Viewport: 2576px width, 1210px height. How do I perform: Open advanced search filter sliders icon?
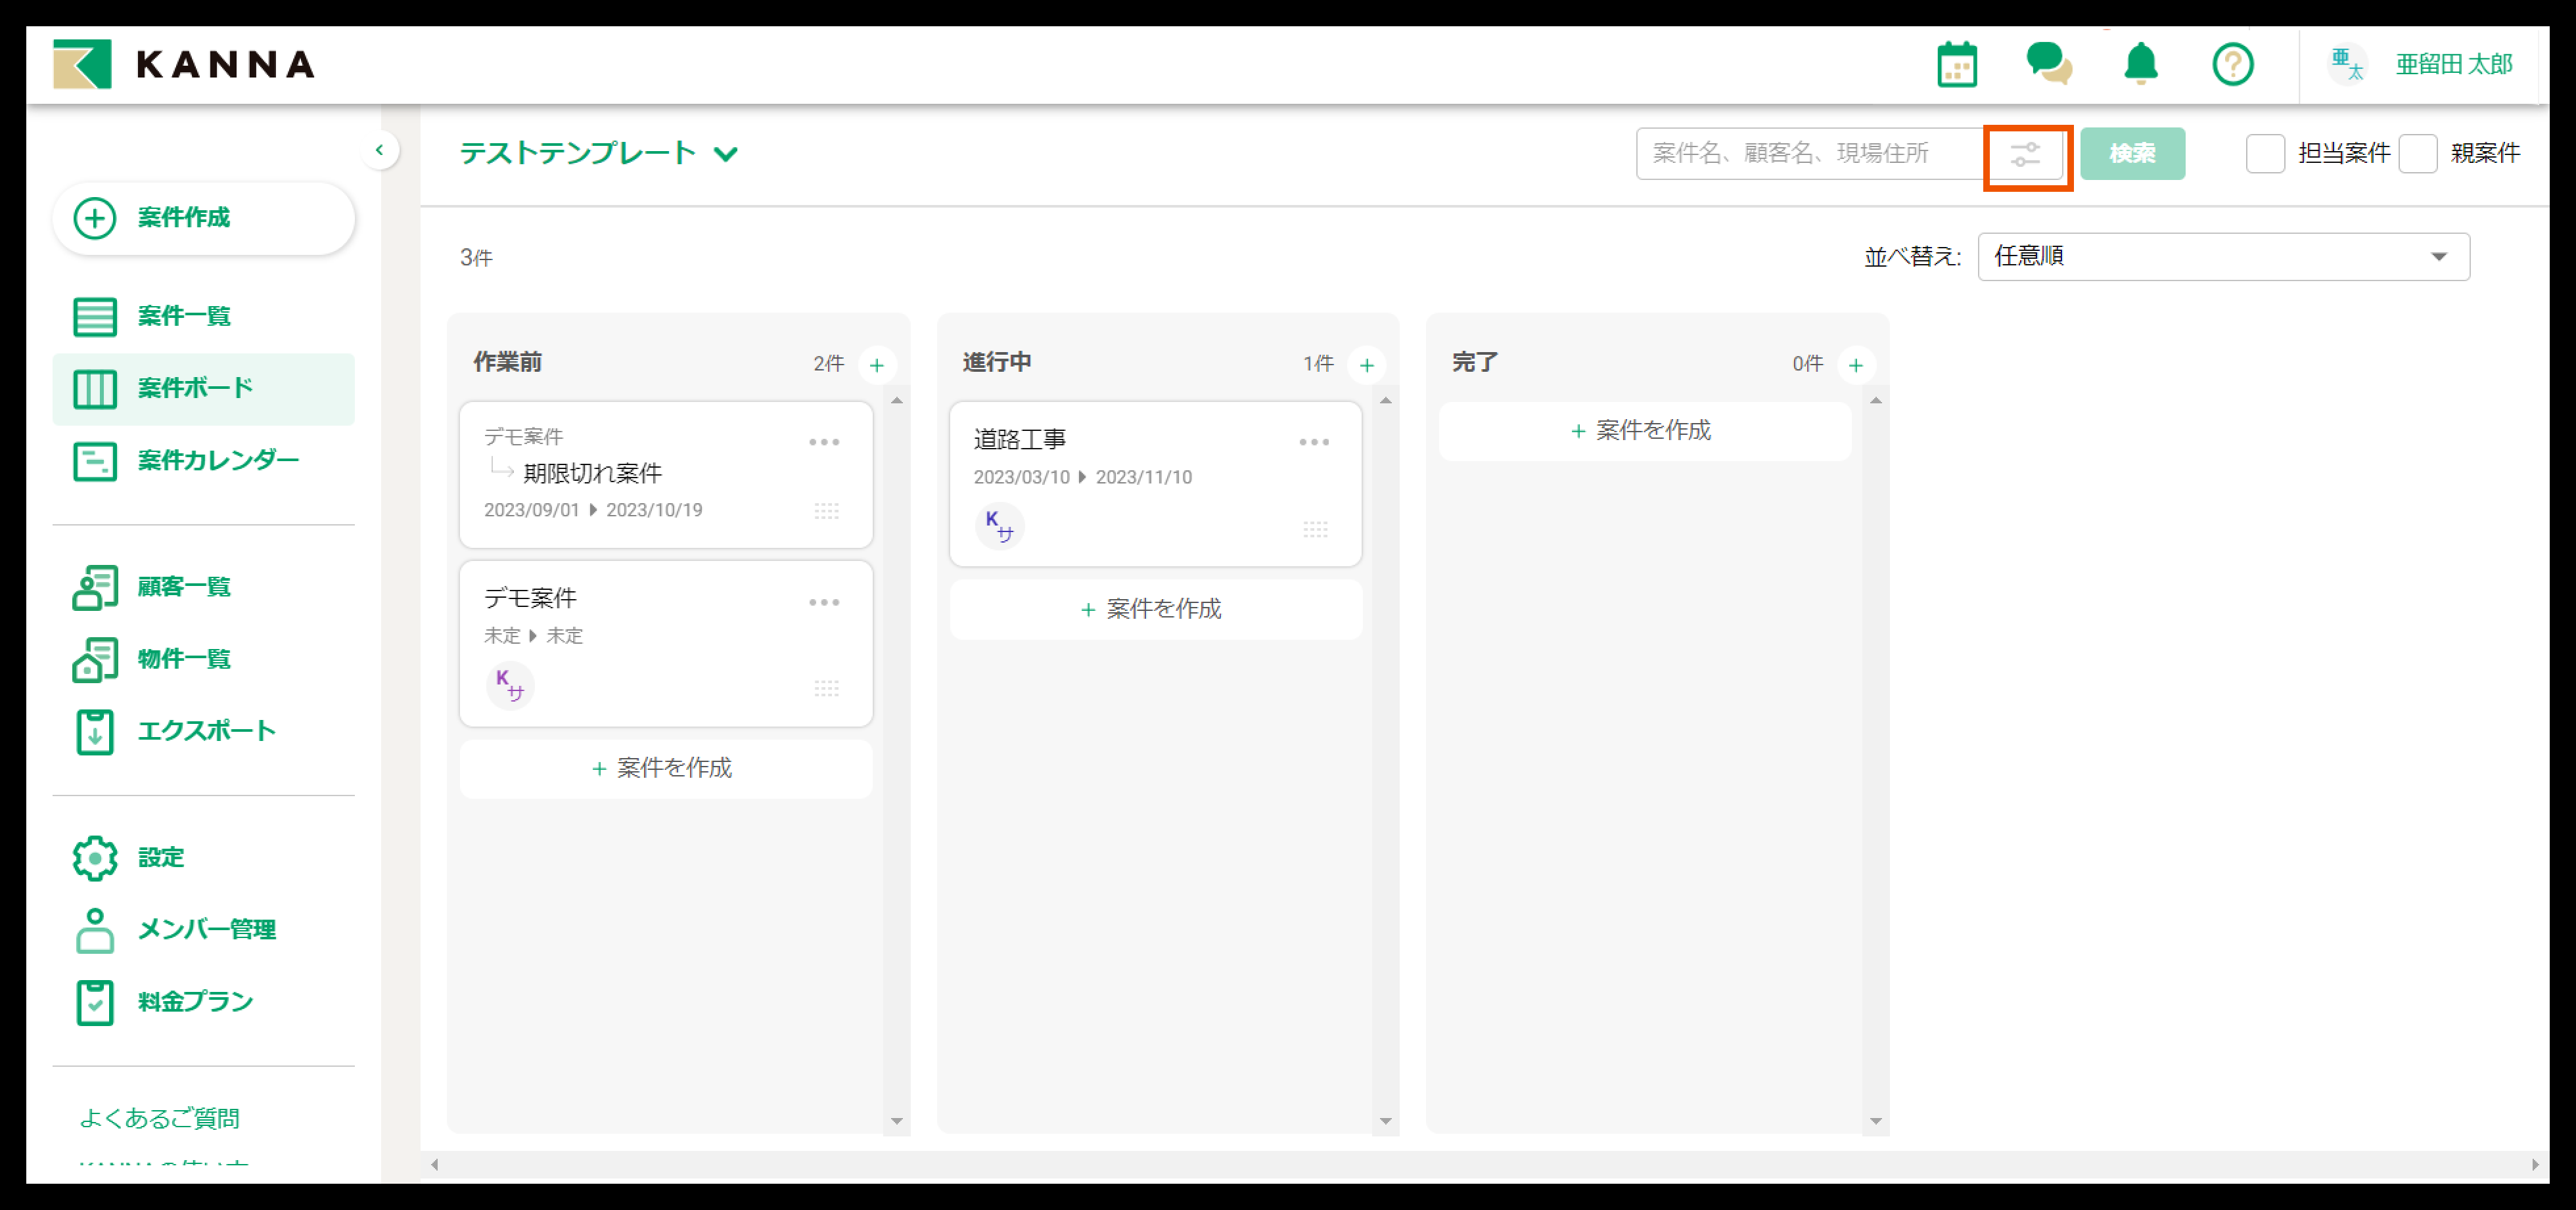pos(2026,155)
